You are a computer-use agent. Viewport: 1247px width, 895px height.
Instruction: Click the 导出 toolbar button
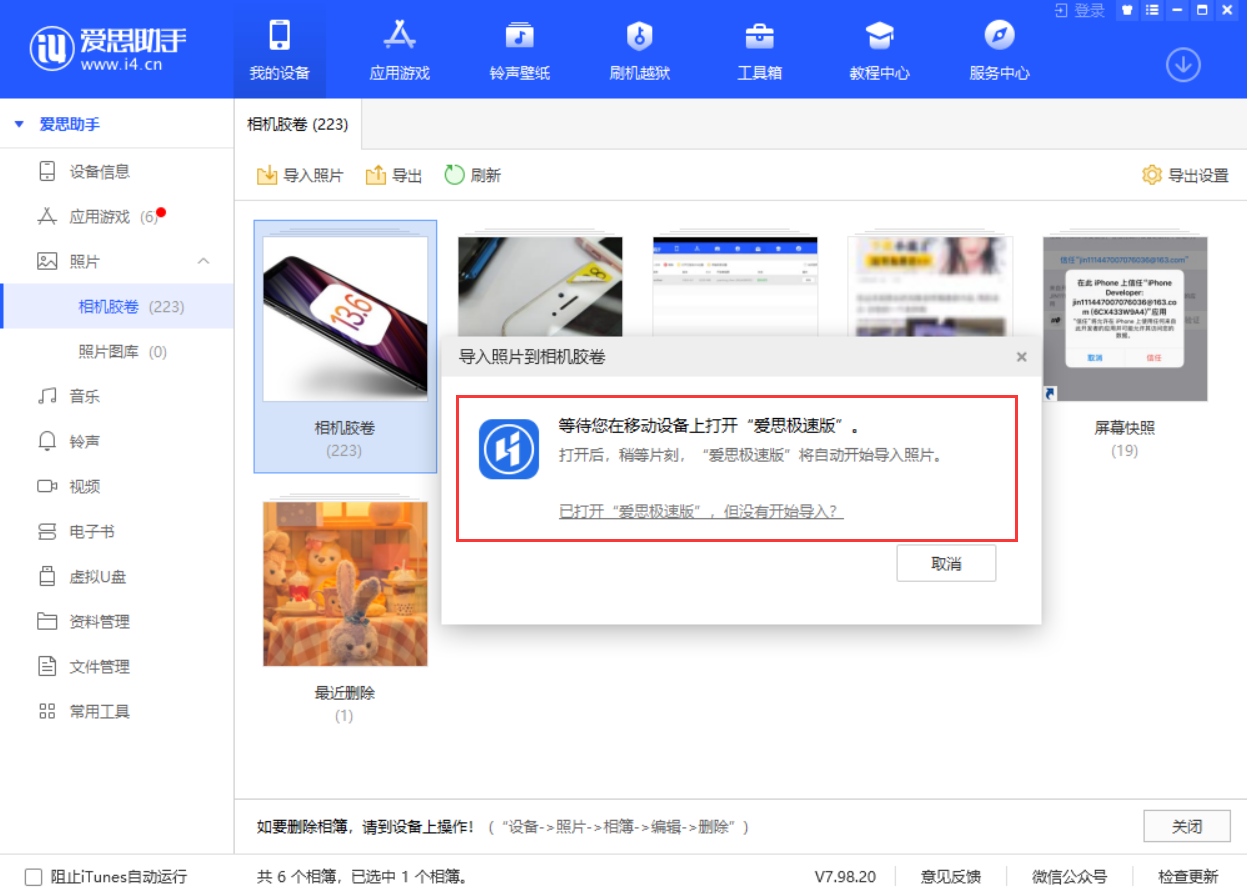[394, 175]
